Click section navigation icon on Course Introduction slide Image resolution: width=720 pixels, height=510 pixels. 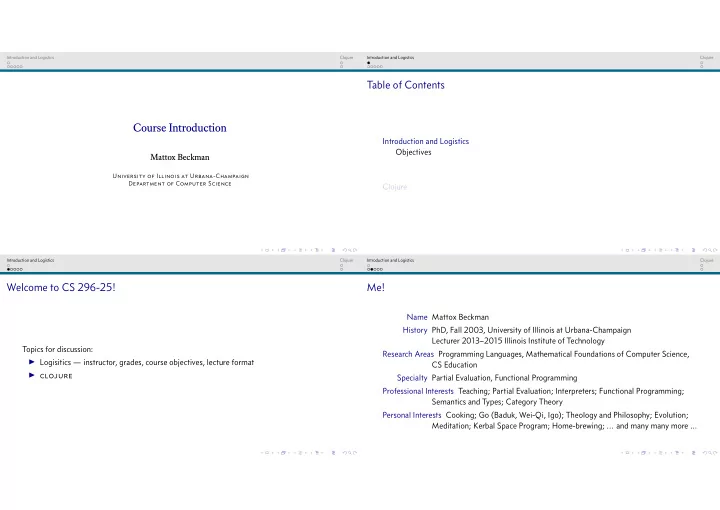pyautogui.click(x=317, y=250)
